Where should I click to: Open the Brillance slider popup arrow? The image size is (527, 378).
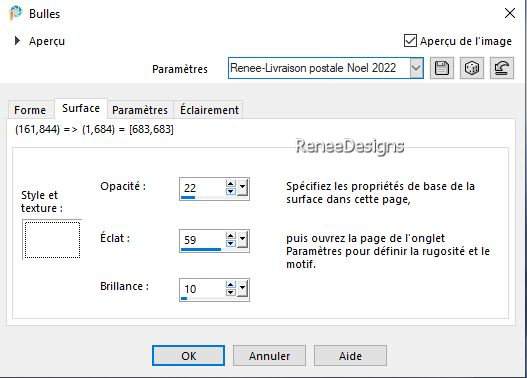tap(242, 289)
